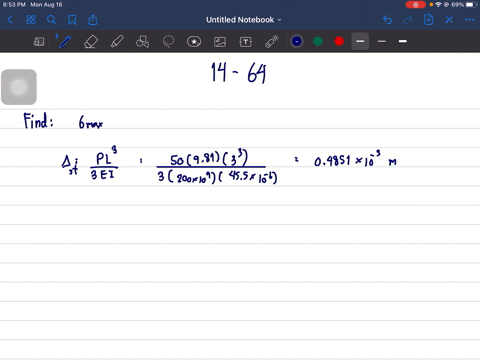
Task: Bookmark the current page
Action: 72,20
